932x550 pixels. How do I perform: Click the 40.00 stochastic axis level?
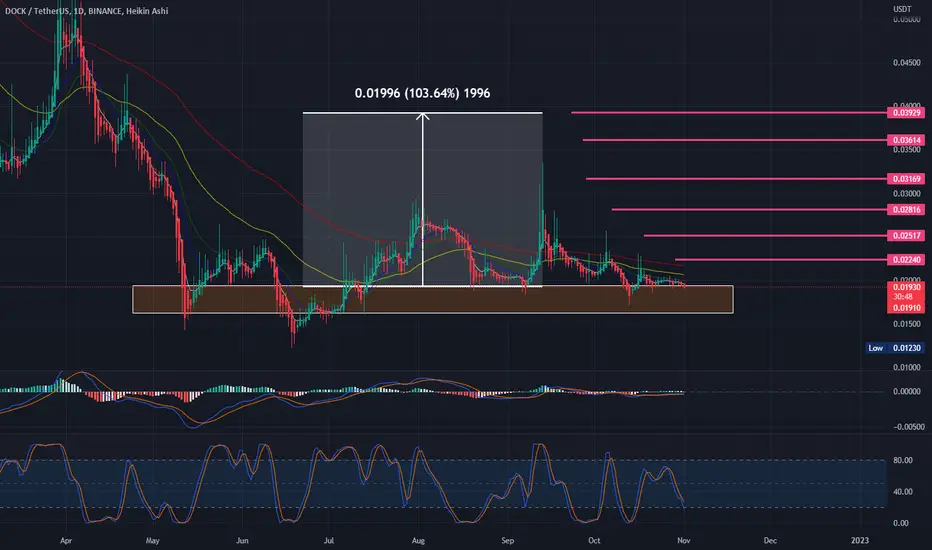coord(901,492)
